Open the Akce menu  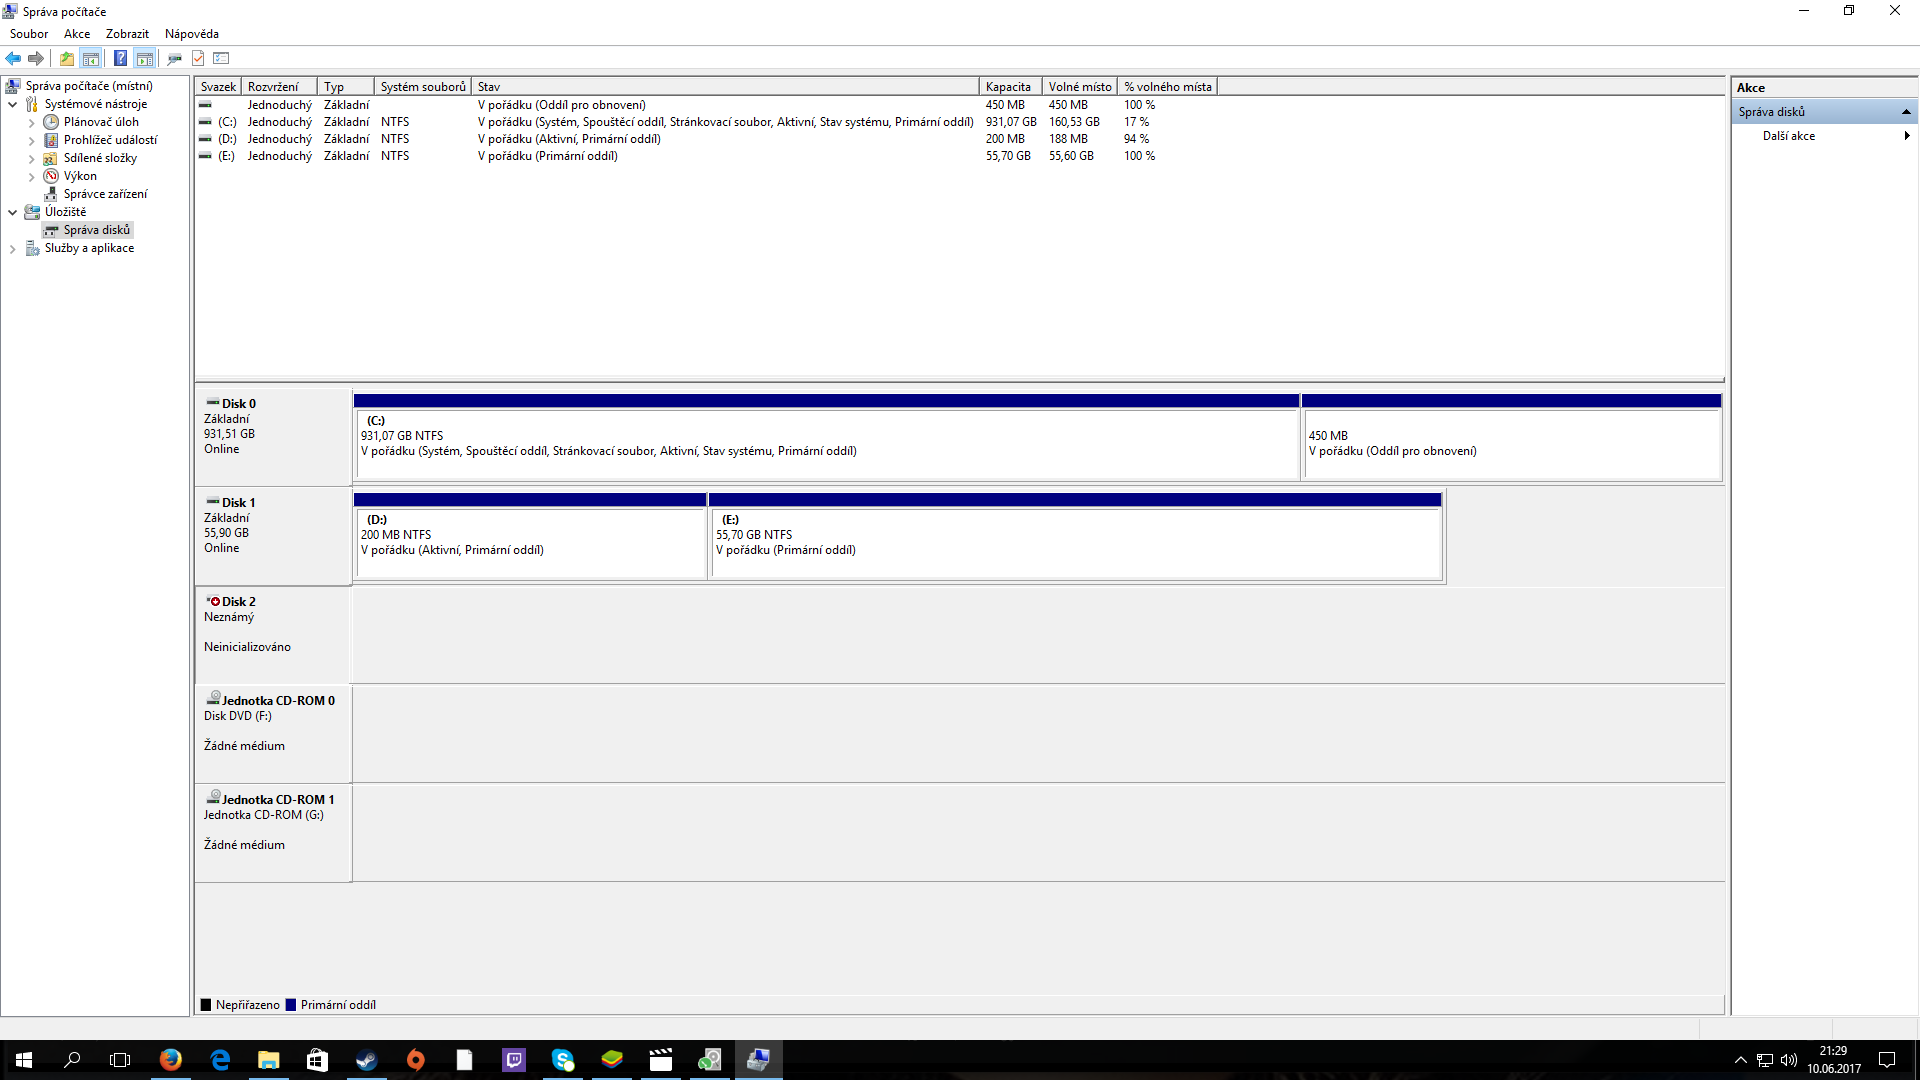[77, 34]
